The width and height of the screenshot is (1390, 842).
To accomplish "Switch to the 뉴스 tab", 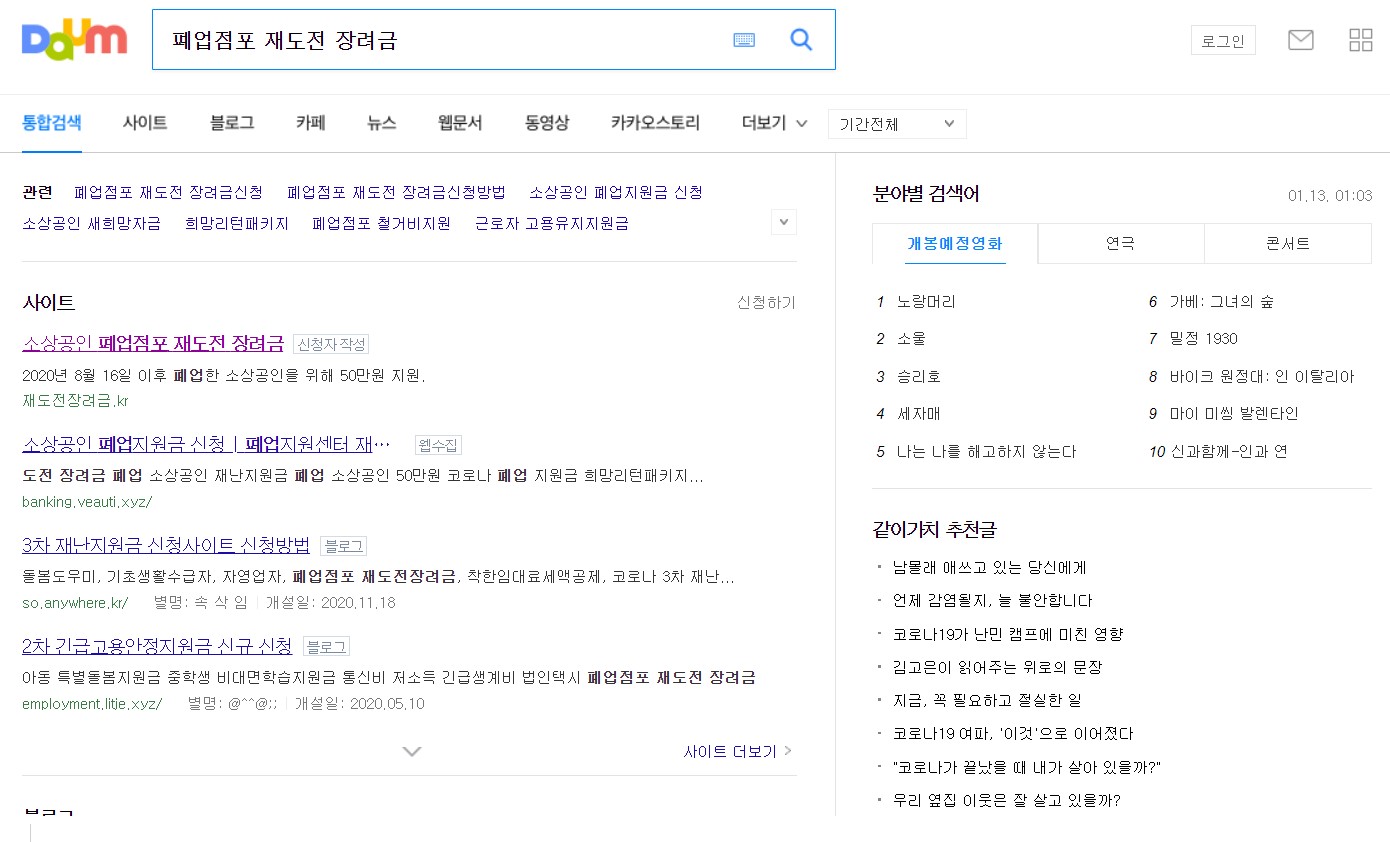I will (x=381, y=123).
